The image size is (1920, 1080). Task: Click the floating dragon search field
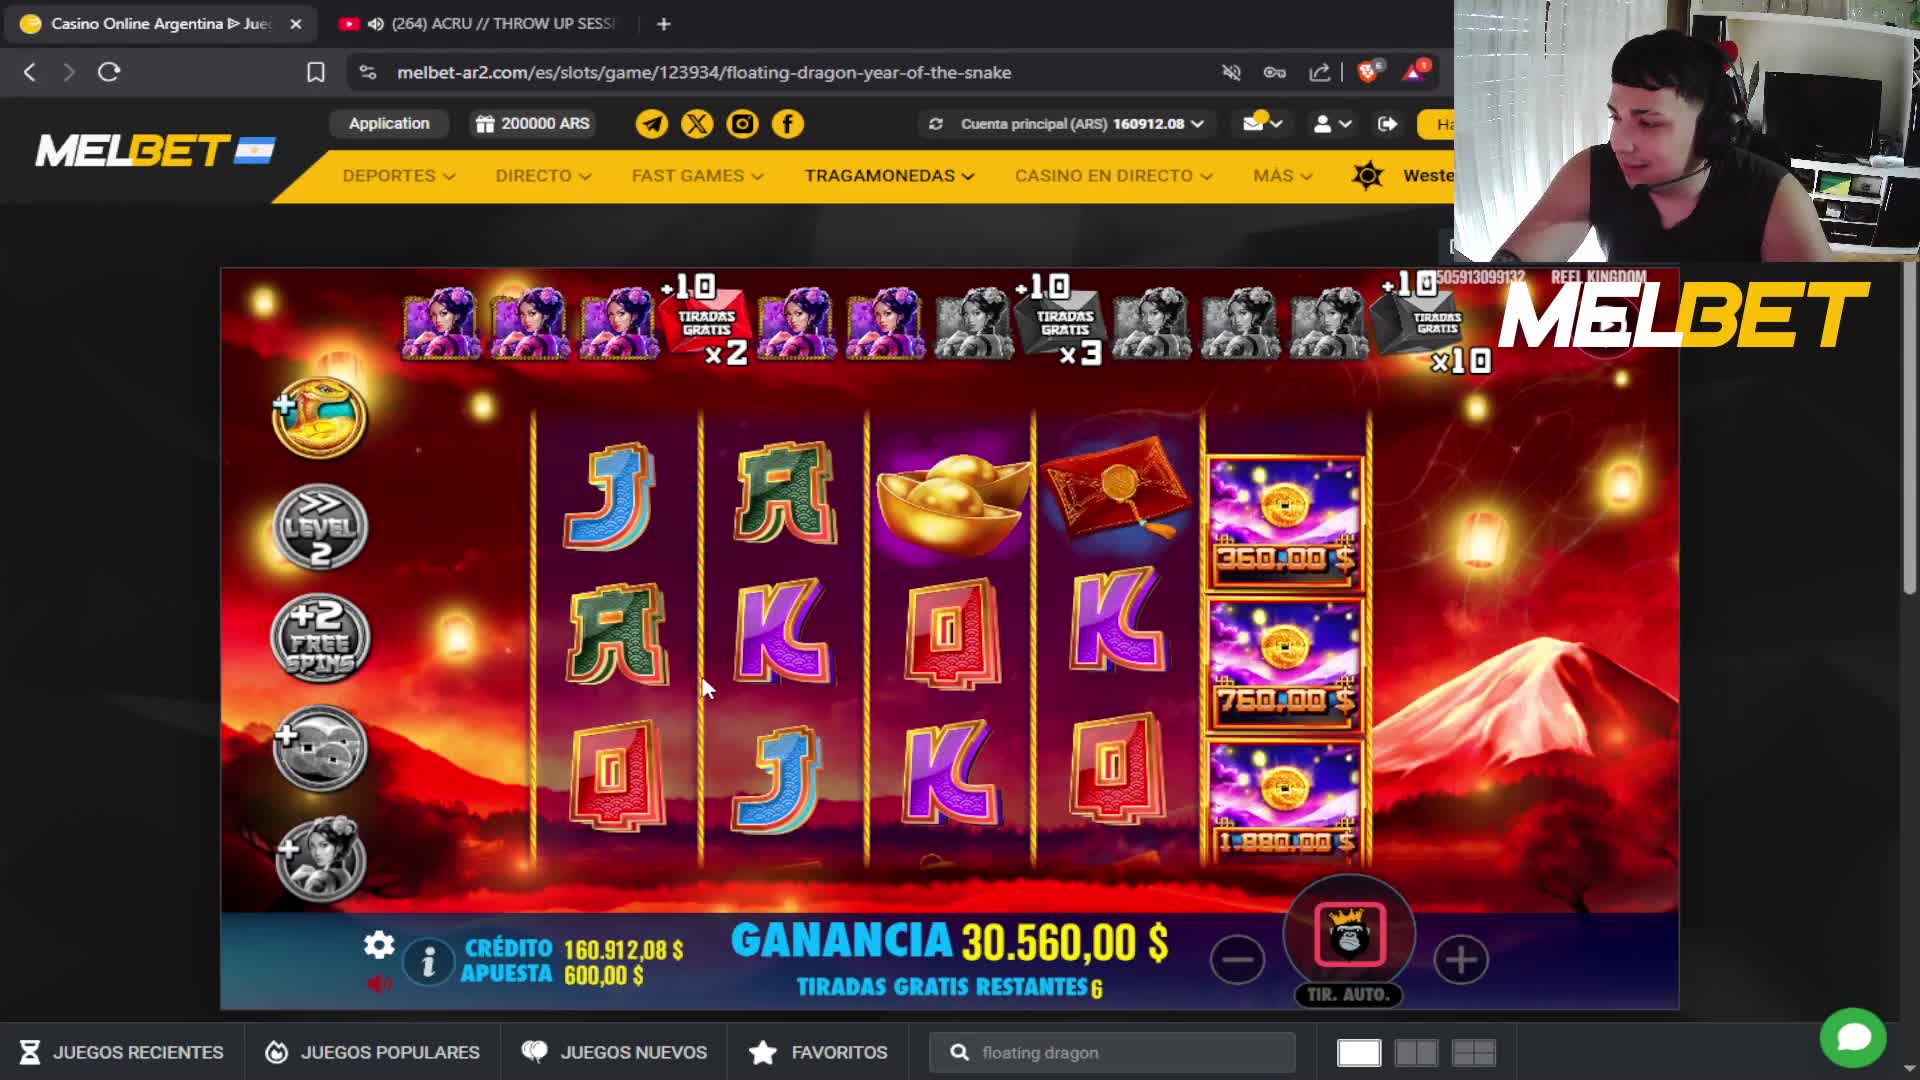1112,1052
